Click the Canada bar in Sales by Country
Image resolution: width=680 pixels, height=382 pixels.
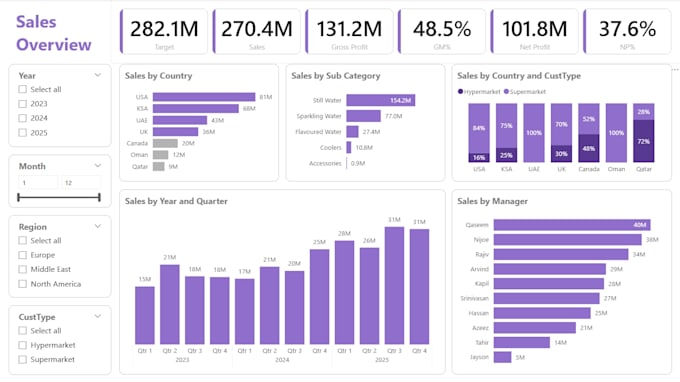165,143
